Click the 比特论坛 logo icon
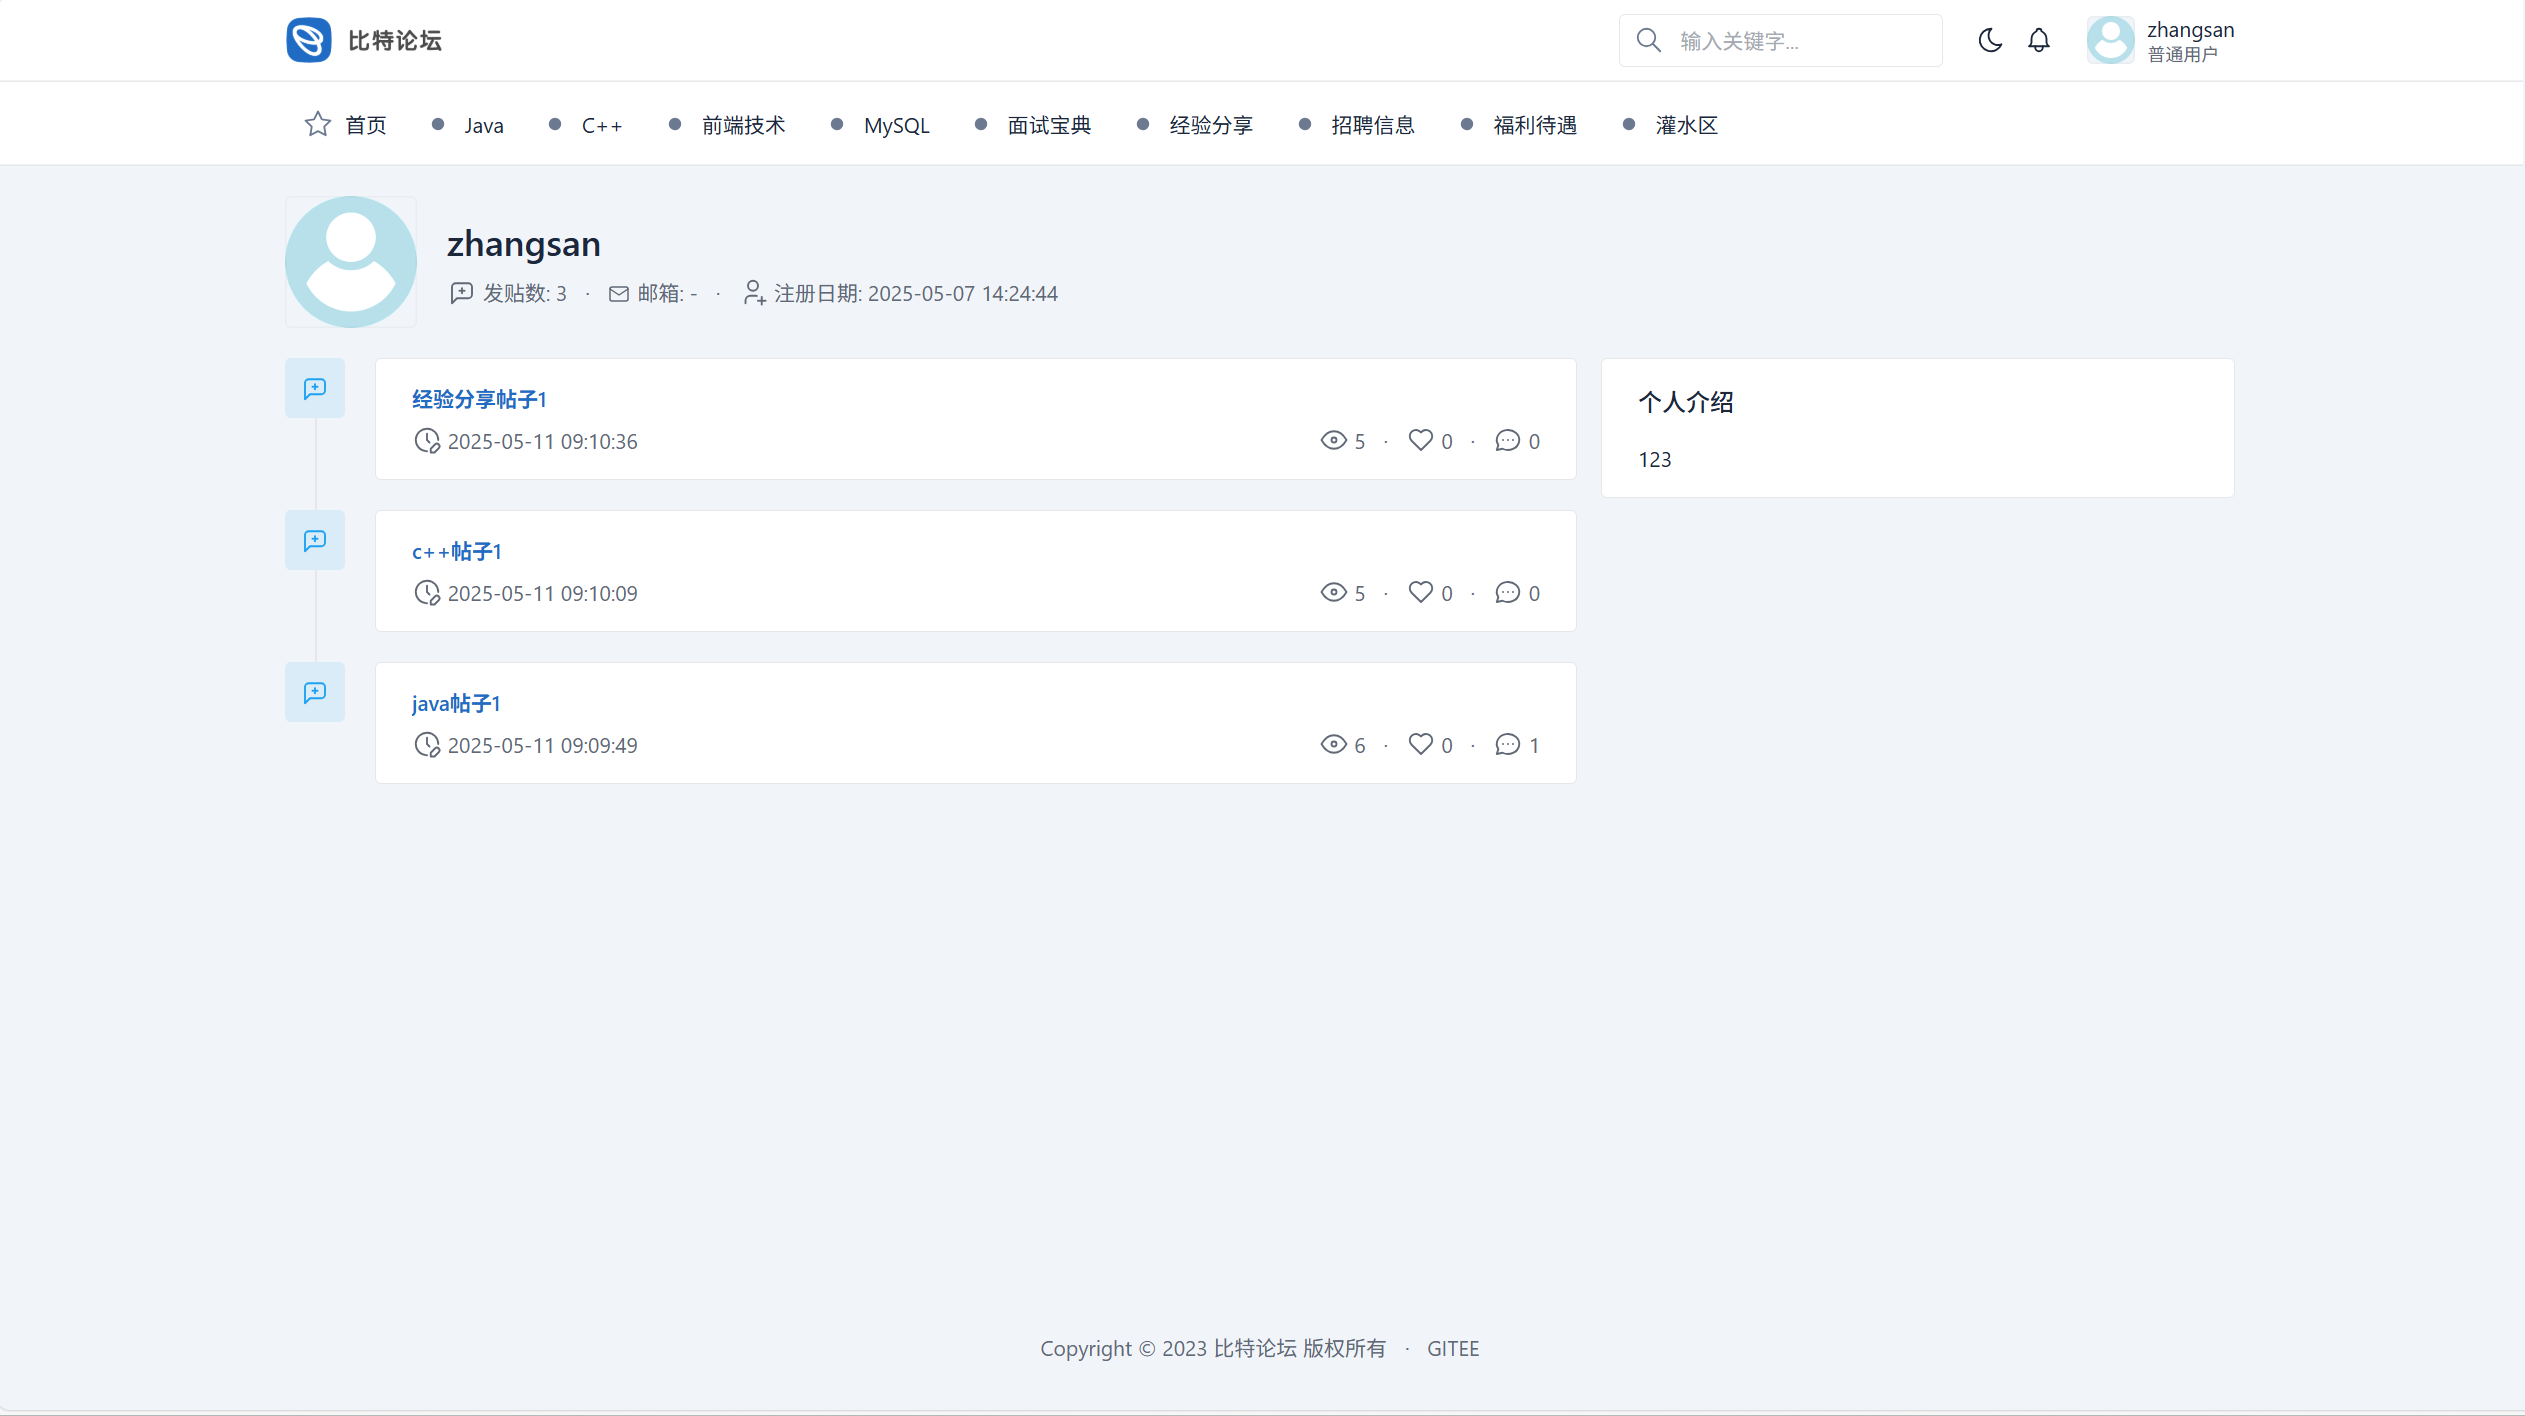Screen dimensions: 2525x1416 tap(308, 40)
